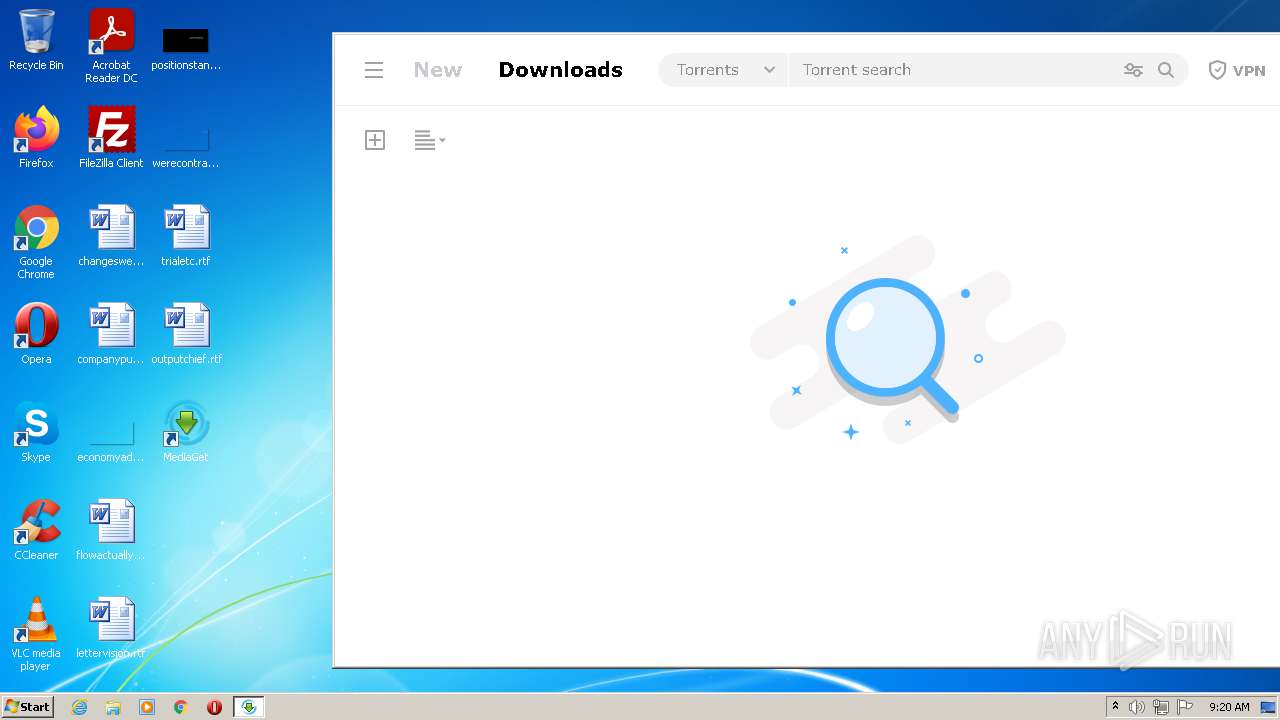
Task: Open the MediaGet hamburger menu
Action: (x=374, y=70)
